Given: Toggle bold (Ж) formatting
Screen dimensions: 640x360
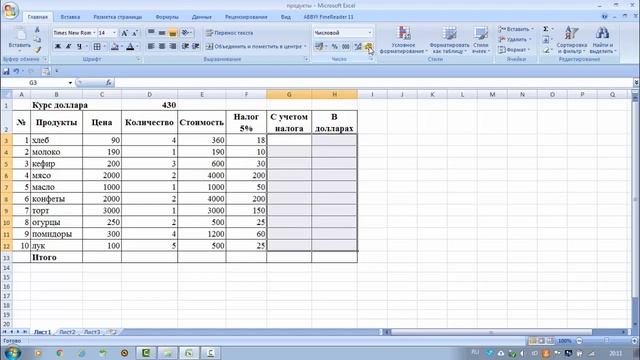Looking at the screenshot, I should [x=58, y=47].
